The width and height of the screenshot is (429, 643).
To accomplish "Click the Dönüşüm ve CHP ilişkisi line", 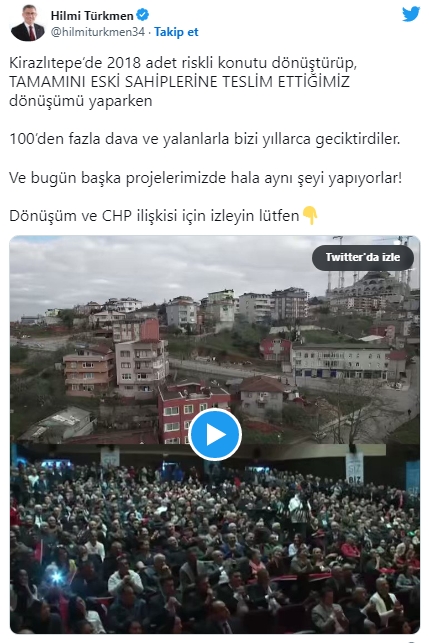I will (x=154, y=215).
